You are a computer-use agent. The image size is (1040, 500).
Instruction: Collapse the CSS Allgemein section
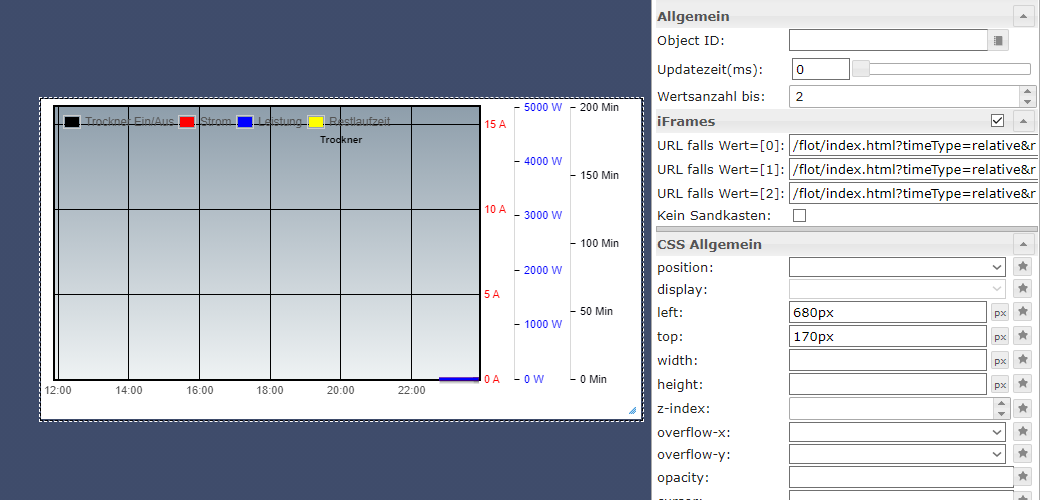tap(1023, 244)
